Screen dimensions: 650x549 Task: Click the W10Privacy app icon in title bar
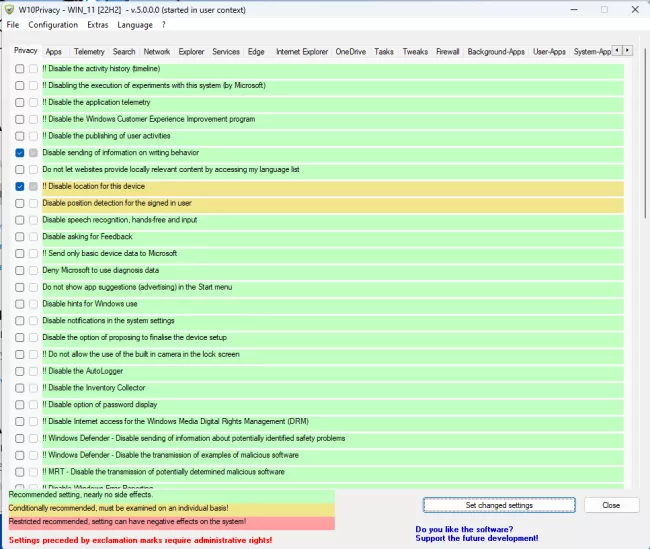[x=10, y=8]
